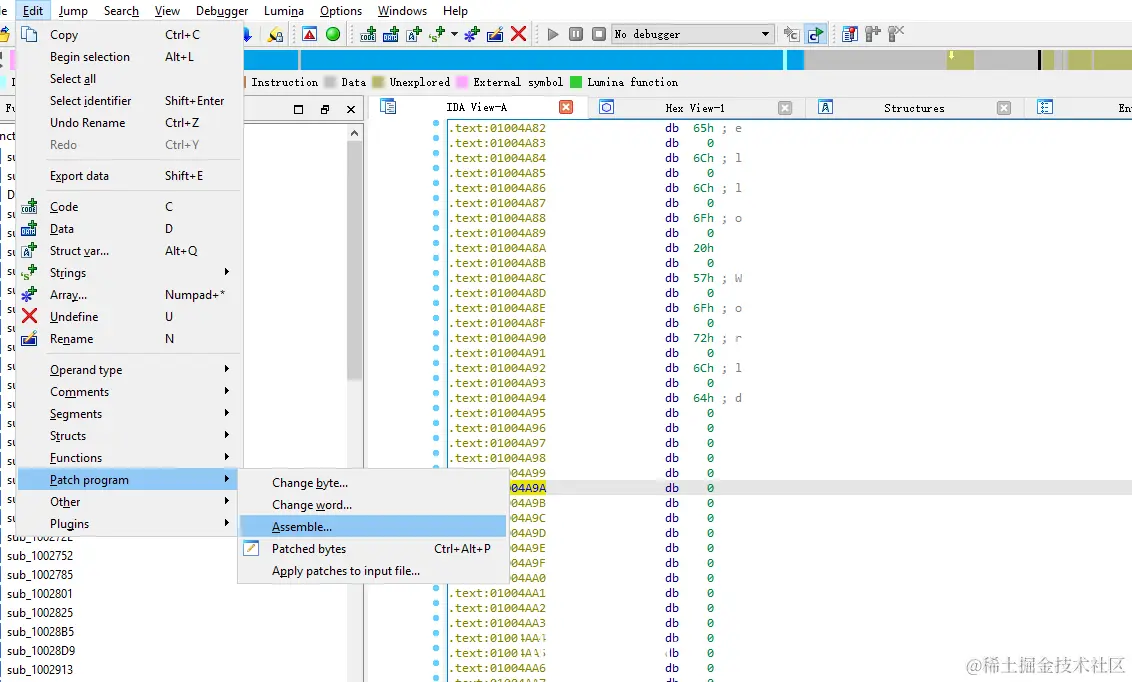
Task: Expand the Functions submenu
Action: click(227, 457)
